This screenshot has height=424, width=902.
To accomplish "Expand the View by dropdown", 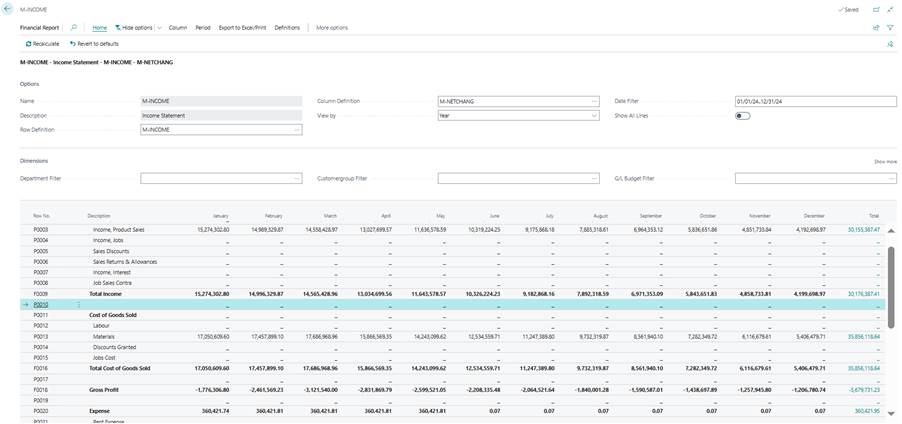I will coord(594,116).
